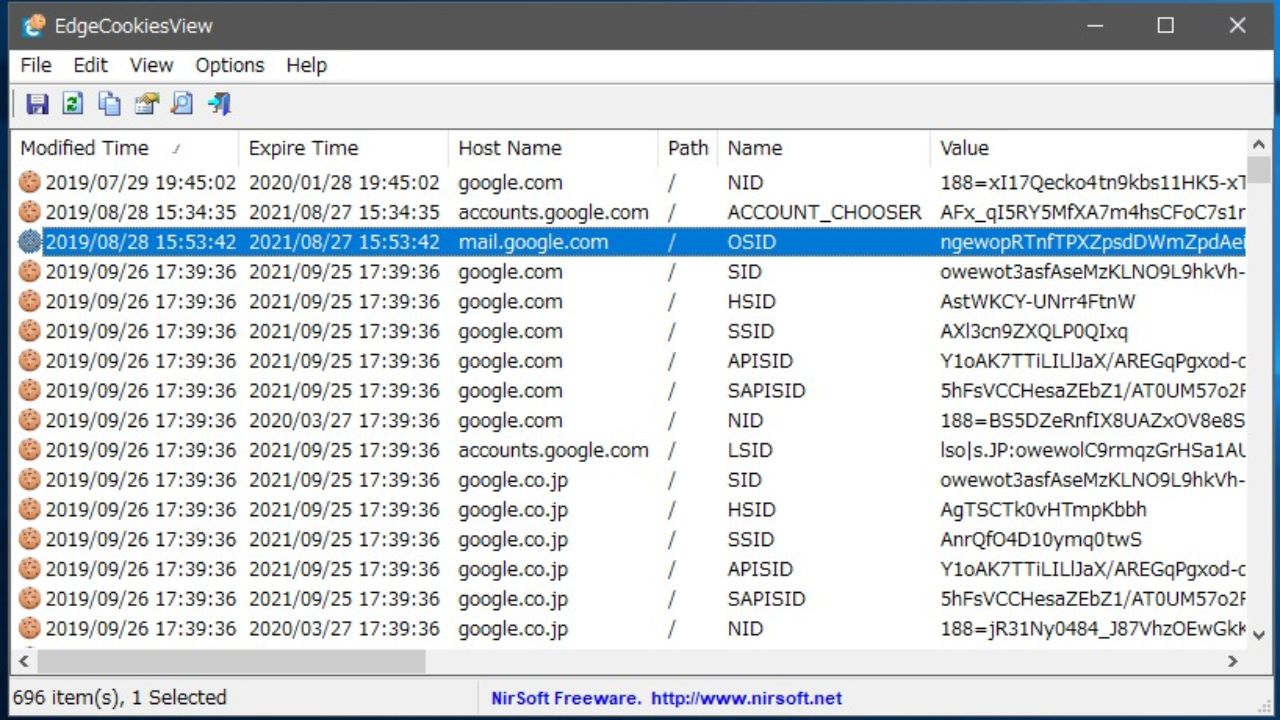Sort by the Expire Time column header

[x=343, y=148]
